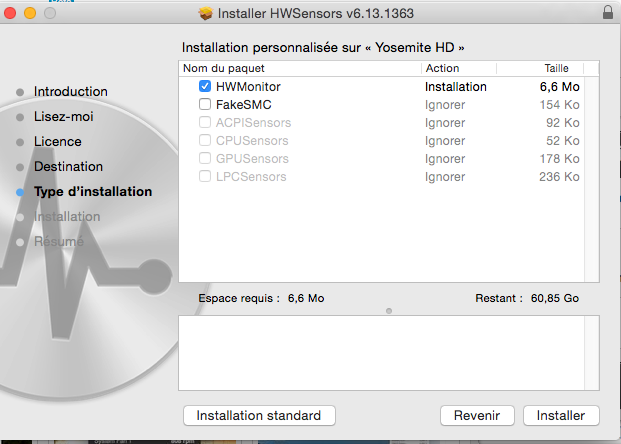The image size is (621, 444).
Task: Click the Licence step in sidebar
Action: point(57,141)
